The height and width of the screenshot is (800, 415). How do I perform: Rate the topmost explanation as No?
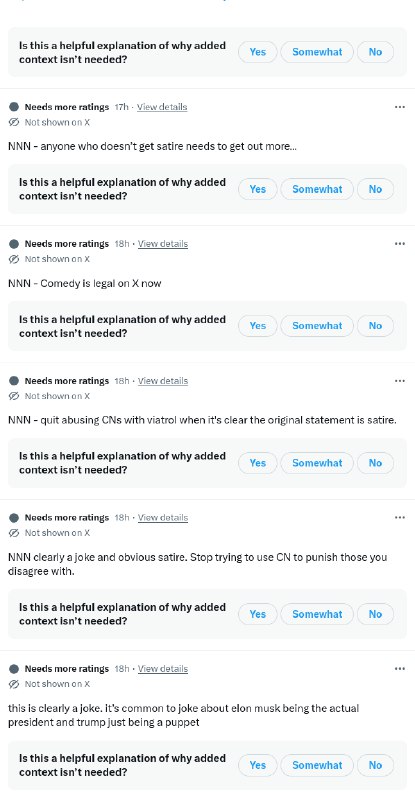coord(375,52)
